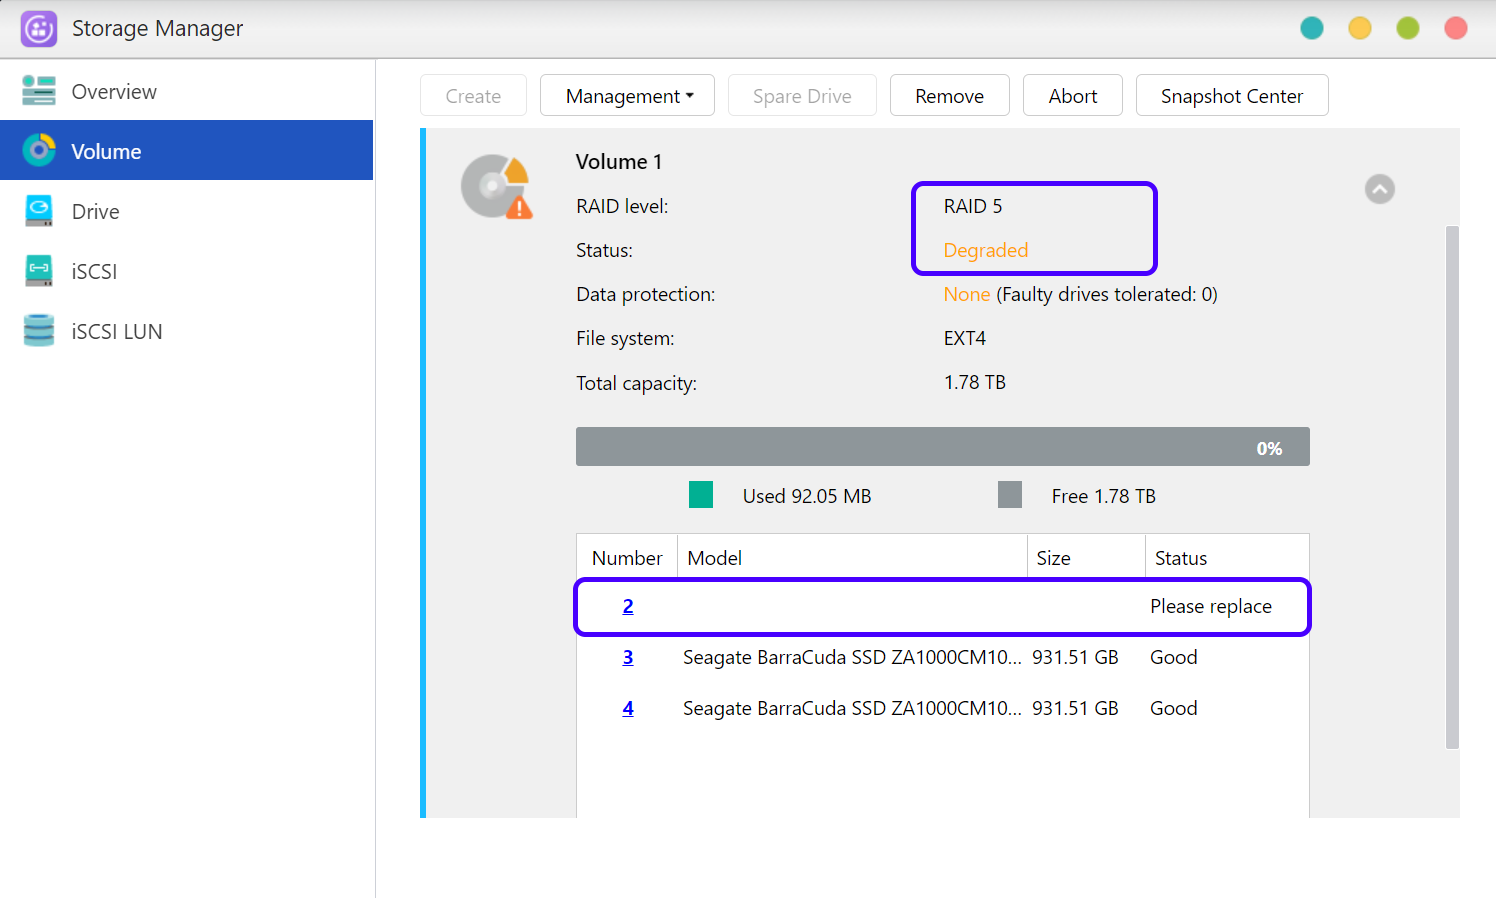Open Snapshot Center
The image size is (1496, 898).
coord(1231,96)
